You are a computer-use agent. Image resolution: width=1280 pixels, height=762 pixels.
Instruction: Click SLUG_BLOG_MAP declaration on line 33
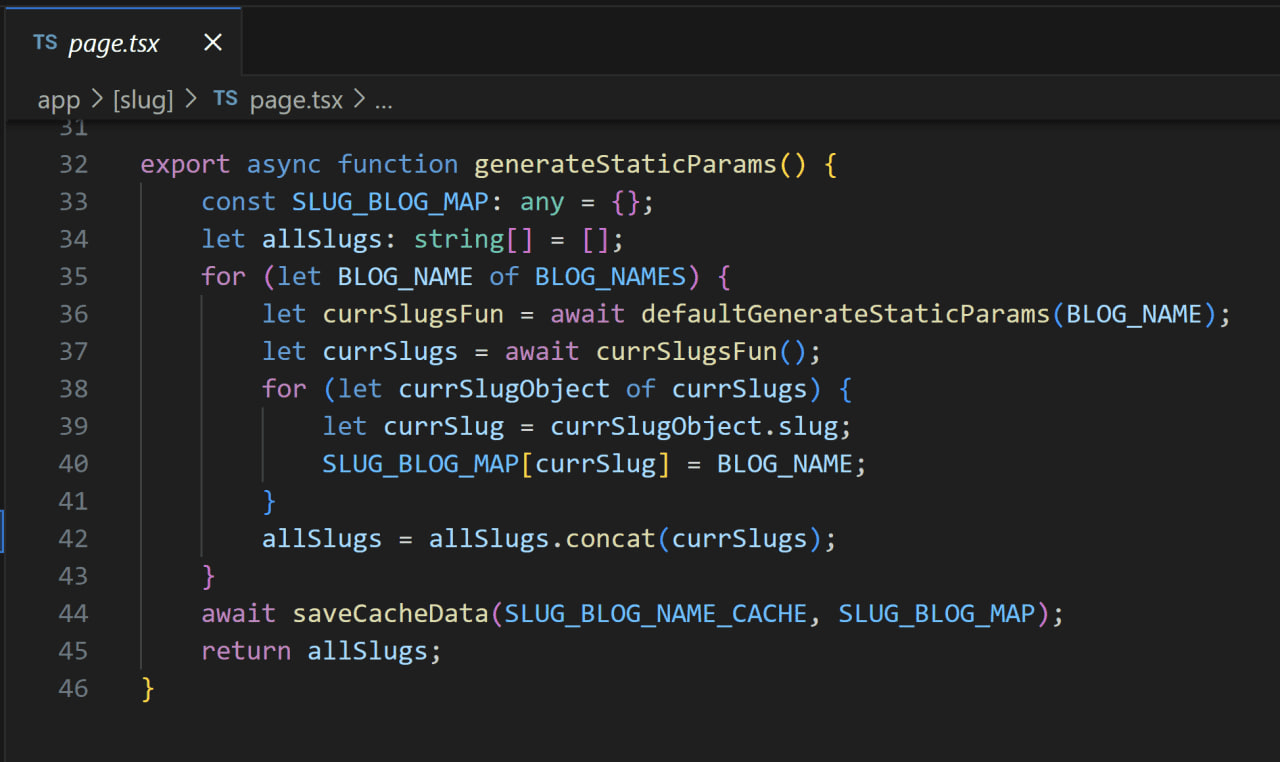[390, 202]
